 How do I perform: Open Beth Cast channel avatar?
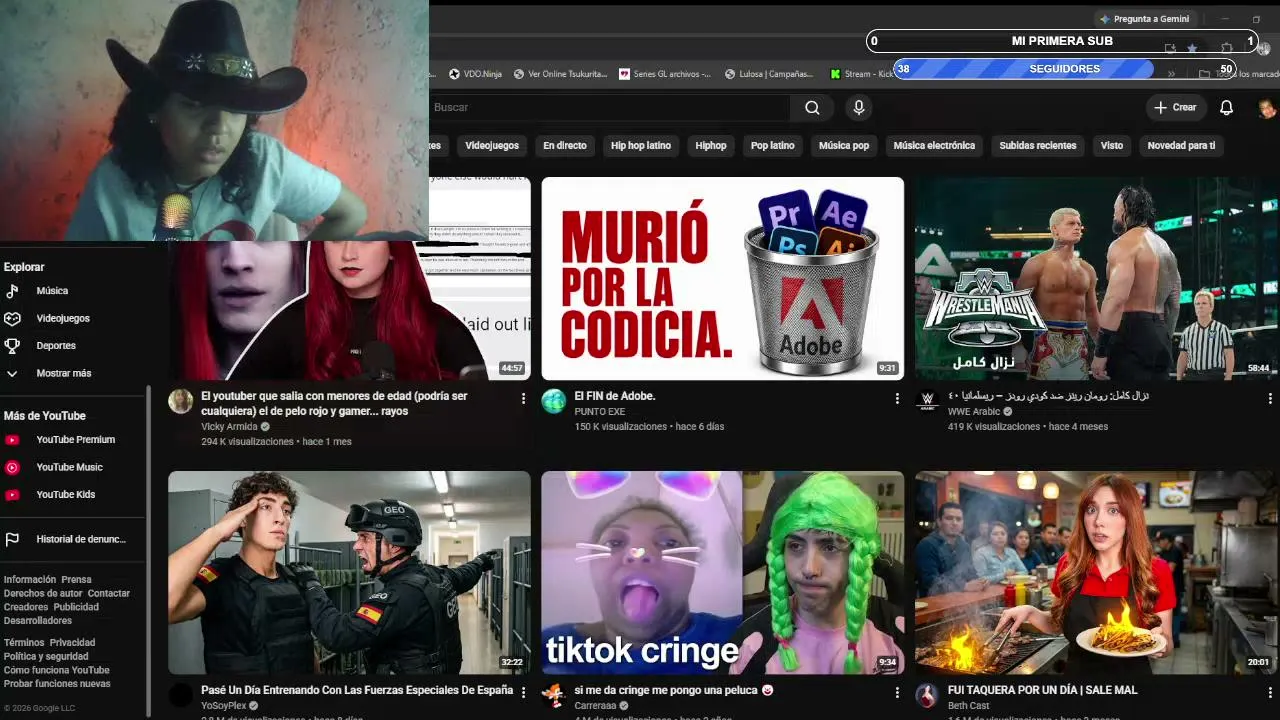tap(927, 696)
